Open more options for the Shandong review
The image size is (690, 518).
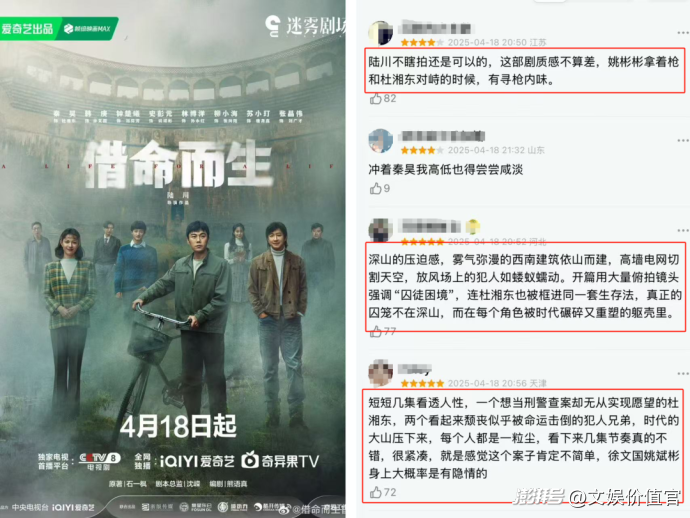683,140
